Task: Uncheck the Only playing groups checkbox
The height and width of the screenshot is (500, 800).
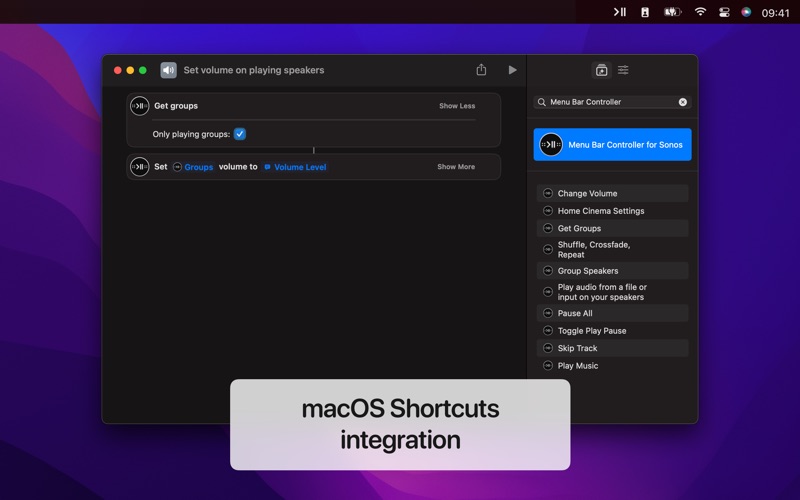Action: point(240,134)
